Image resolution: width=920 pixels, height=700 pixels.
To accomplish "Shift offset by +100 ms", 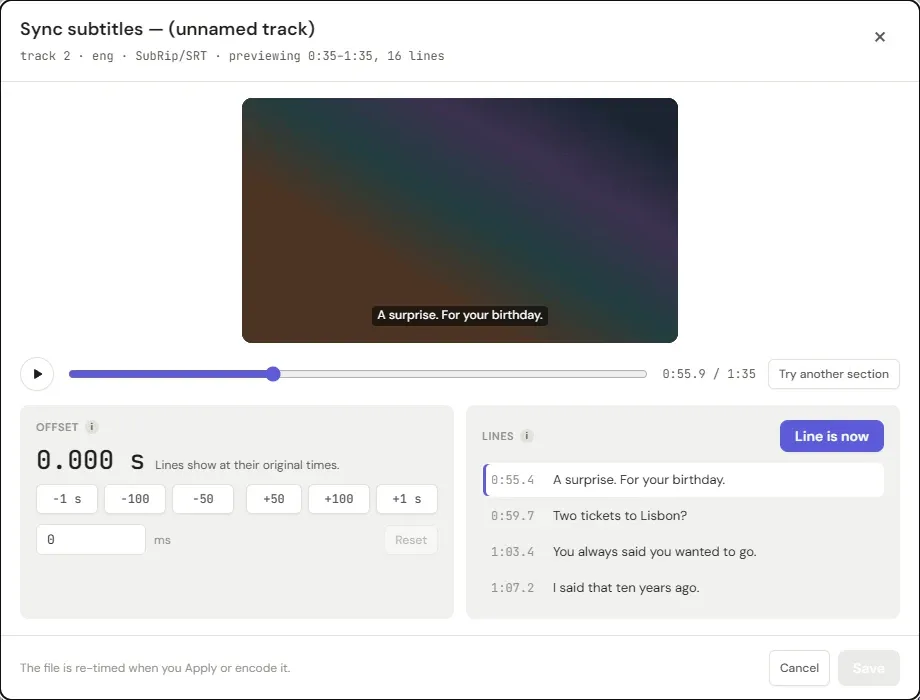I will [x=339, y=499].
